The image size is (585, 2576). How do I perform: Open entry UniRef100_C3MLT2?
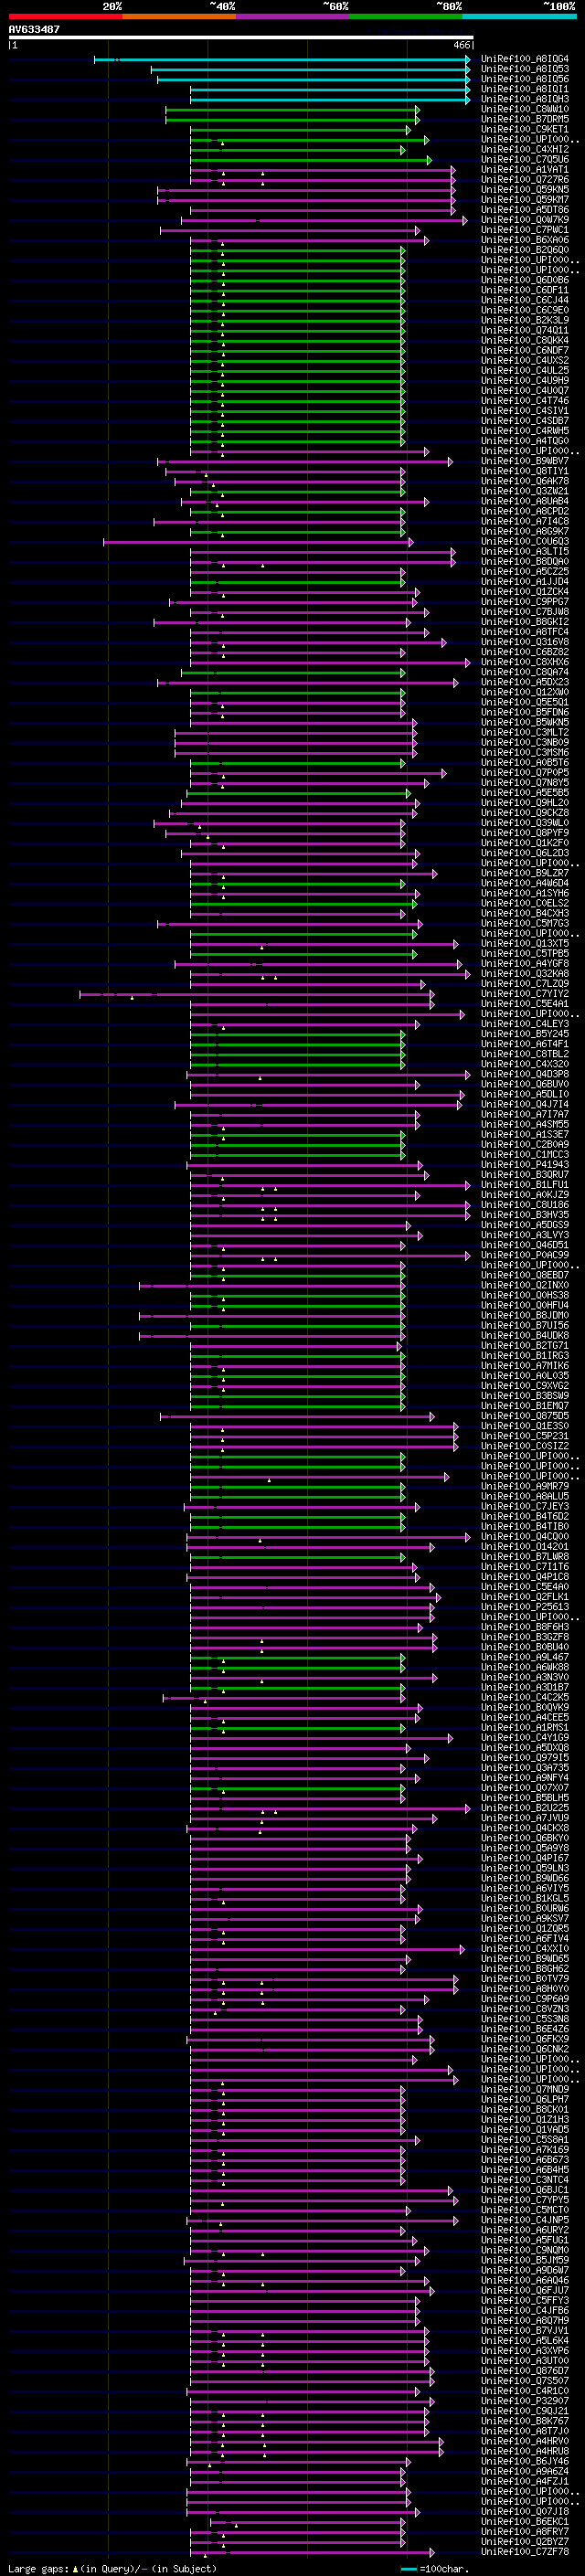(x=525, y=733)
